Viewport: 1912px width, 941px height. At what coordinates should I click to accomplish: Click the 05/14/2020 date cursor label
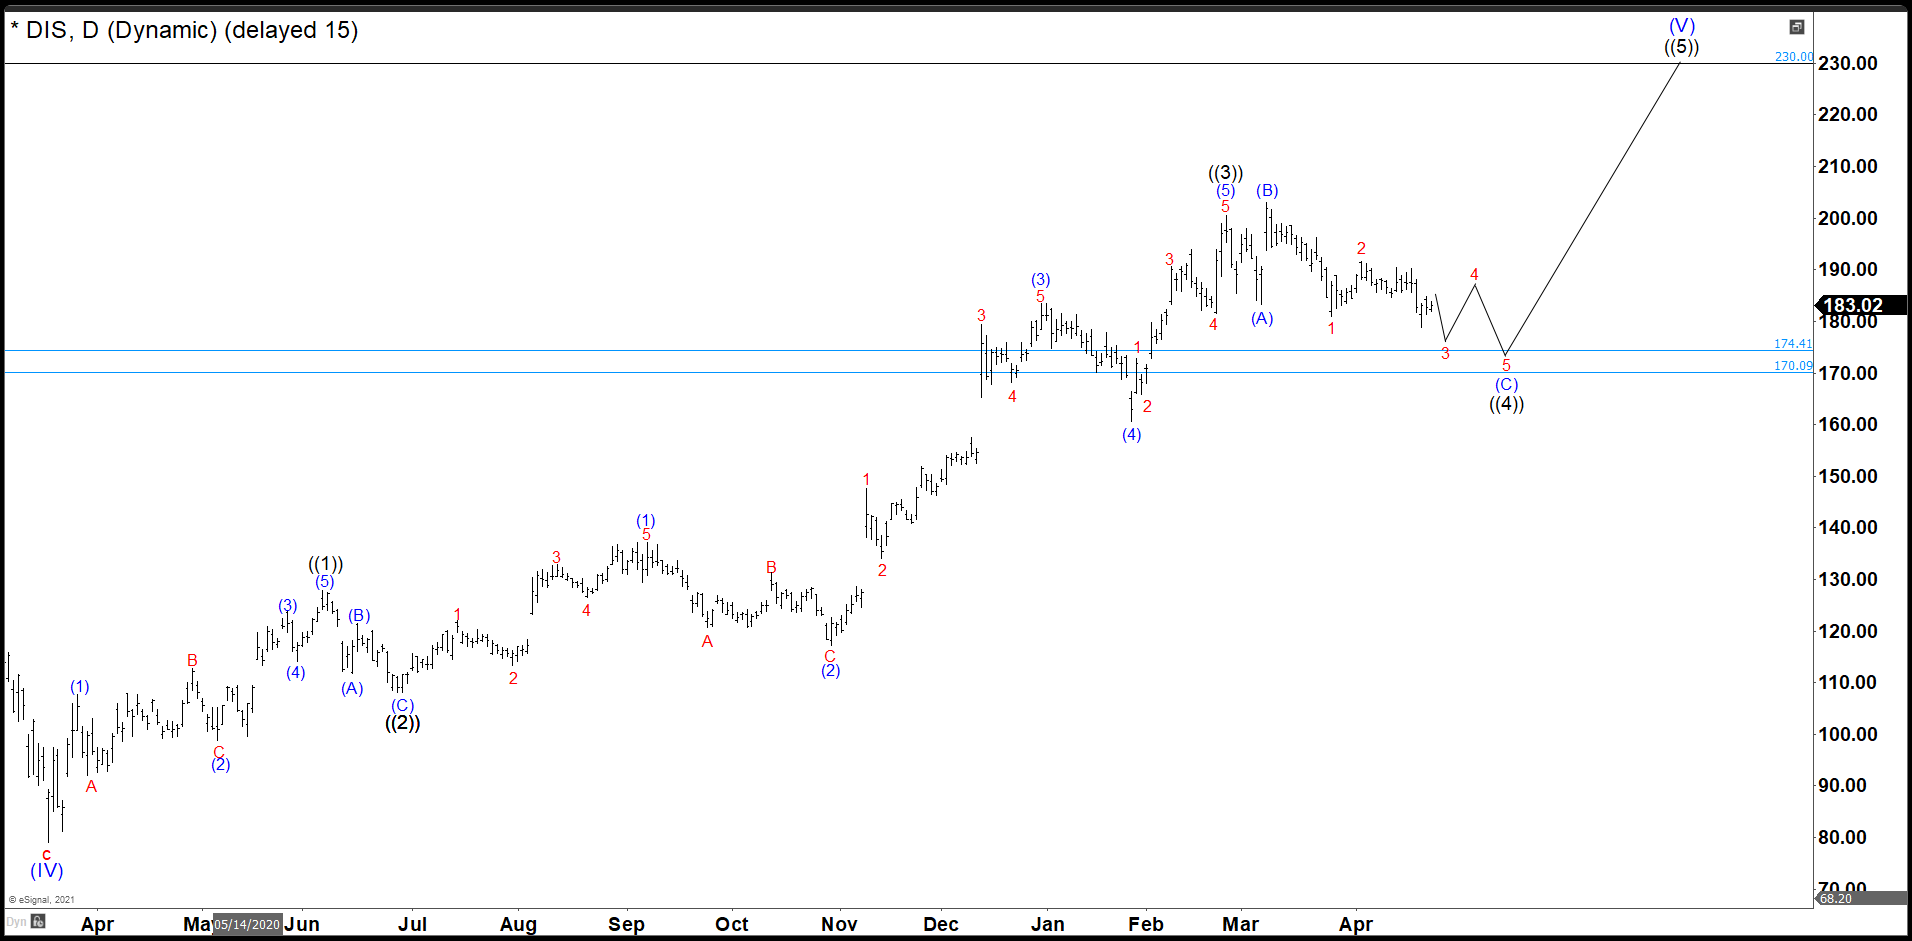coord(246,924)
